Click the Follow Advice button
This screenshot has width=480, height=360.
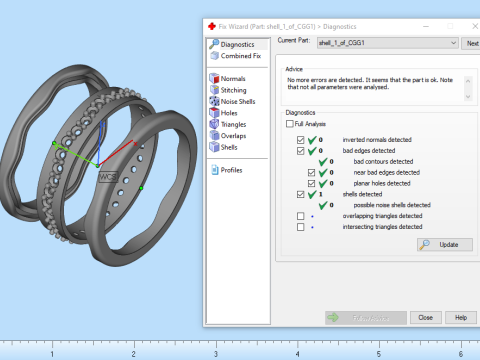[x=366, y=318]
